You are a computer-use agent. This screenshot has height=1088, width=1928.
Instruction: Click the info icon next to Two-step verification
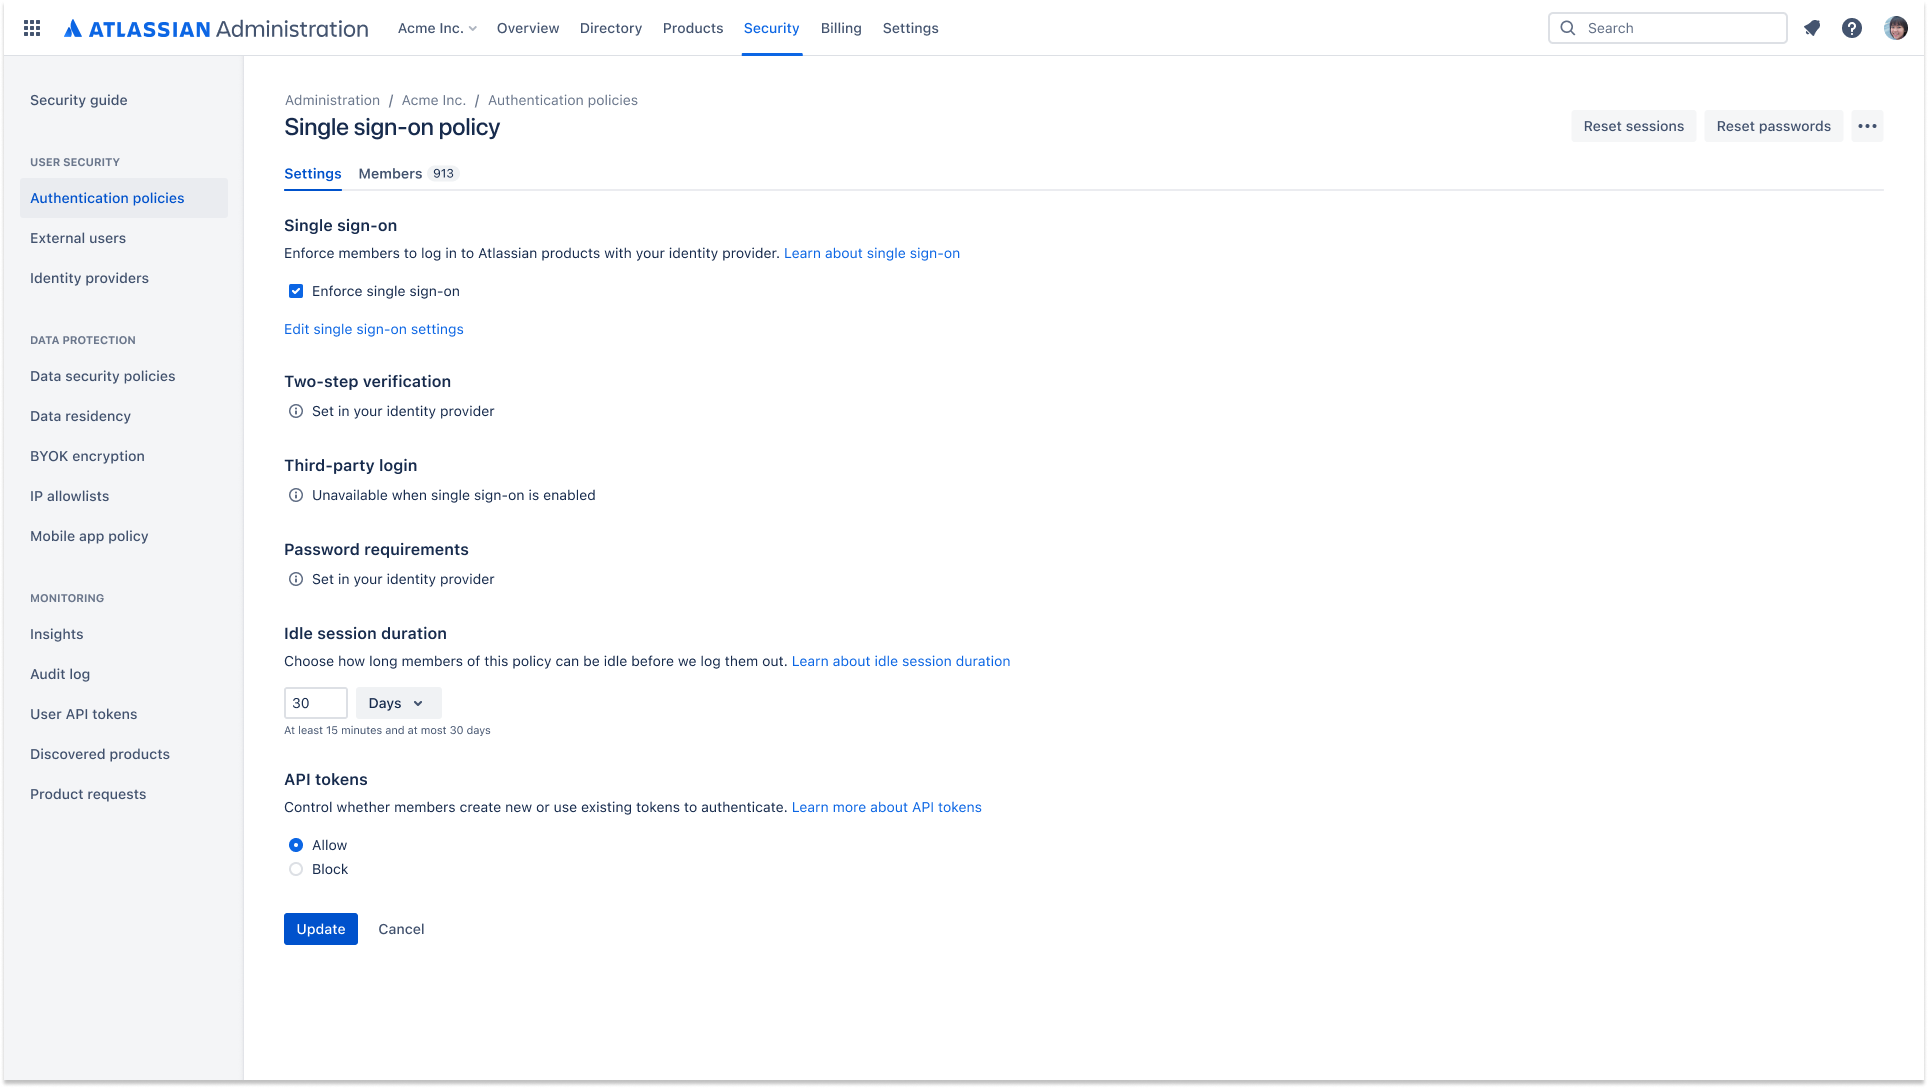pyautogui.click(x=297, y=410)
